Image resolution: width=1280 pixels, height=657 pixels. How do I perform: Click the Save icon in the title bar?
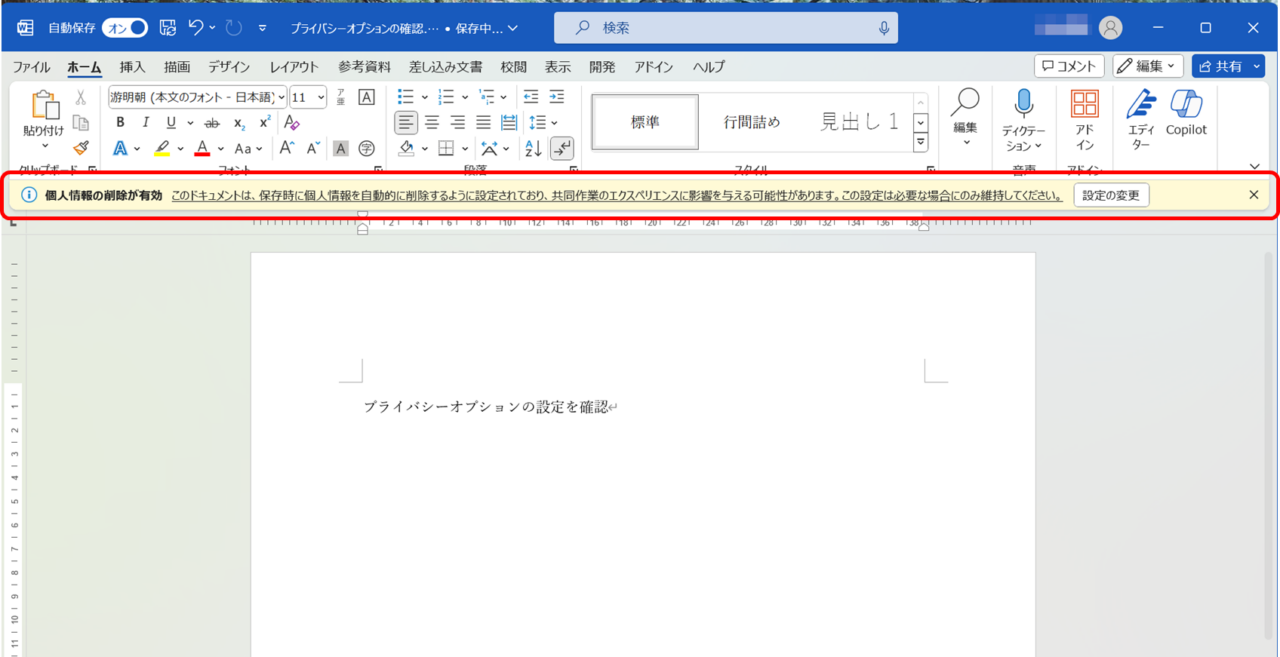(167, 28)
